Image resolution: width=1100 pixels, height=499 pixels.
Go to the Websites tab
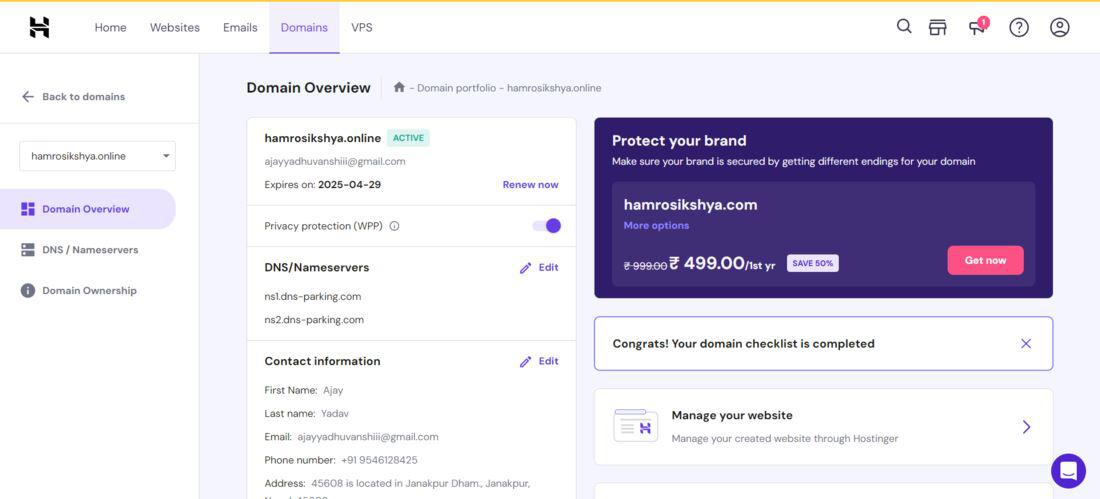175,27
